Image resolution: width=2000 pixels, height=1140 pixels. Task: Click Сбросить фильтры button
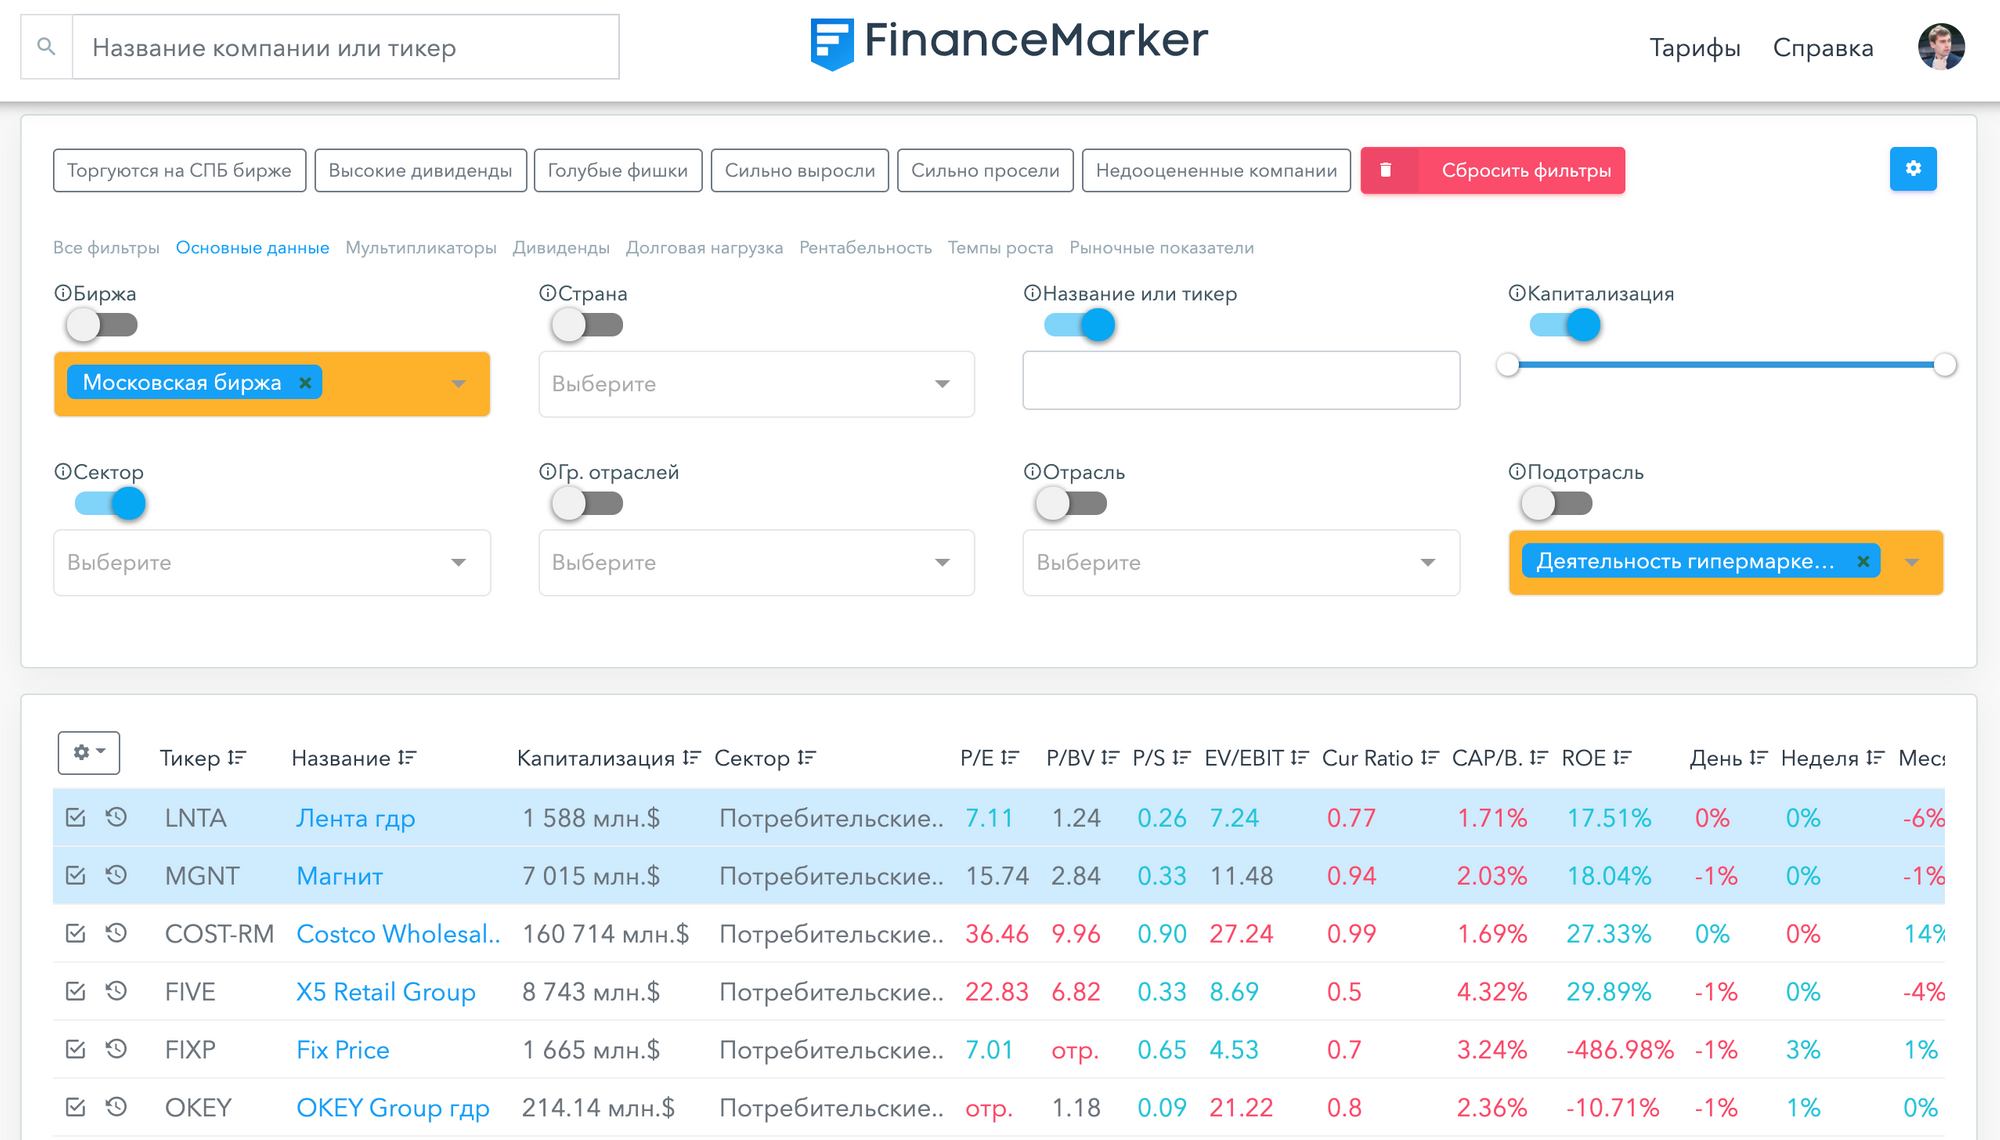[x=1493, y=170]
